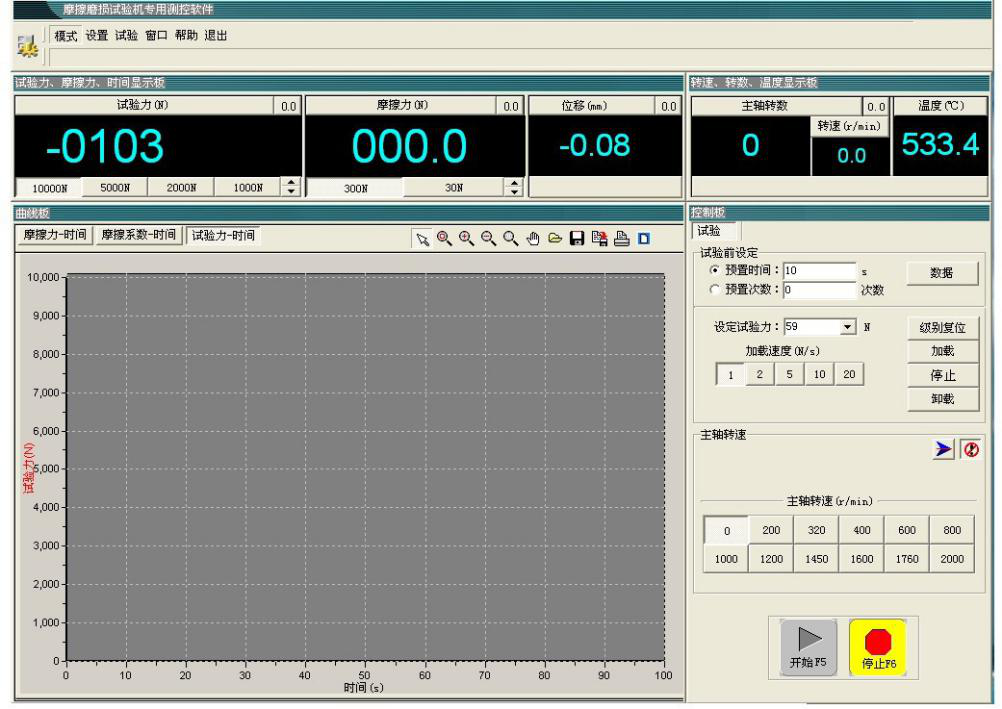This screenshot has width=1002, height=709.
Task: Open the 设置 menu
Action: coord(96,36)
